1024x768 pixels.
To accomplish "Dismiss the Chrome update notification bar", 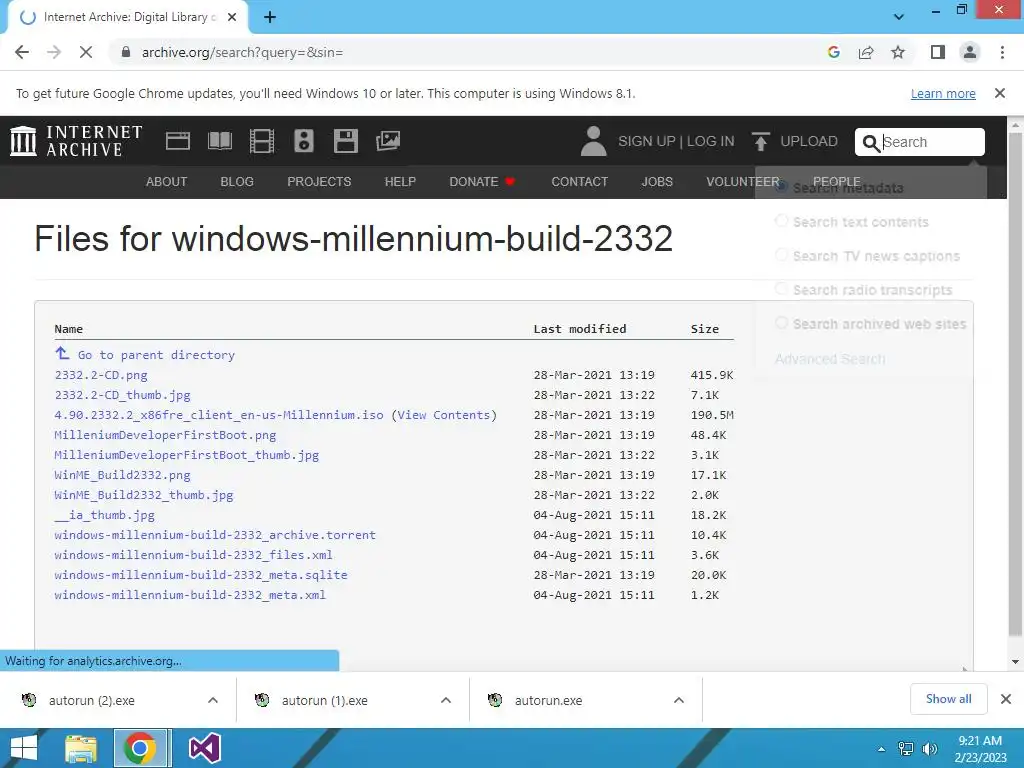I will click(x=999, y=93).
